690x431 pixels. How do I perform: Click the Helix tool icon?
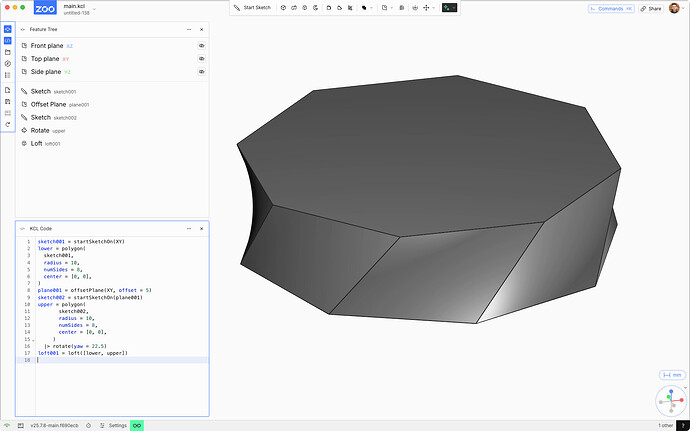pyautogui.click(x=401, y=8)
